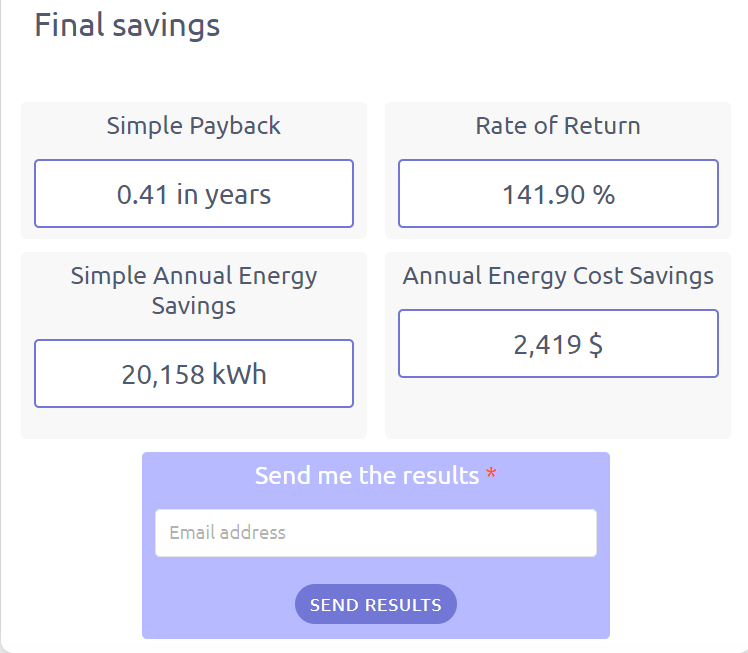Click the red required asterisk
The image size is (748, 653).
coord(491,475)
